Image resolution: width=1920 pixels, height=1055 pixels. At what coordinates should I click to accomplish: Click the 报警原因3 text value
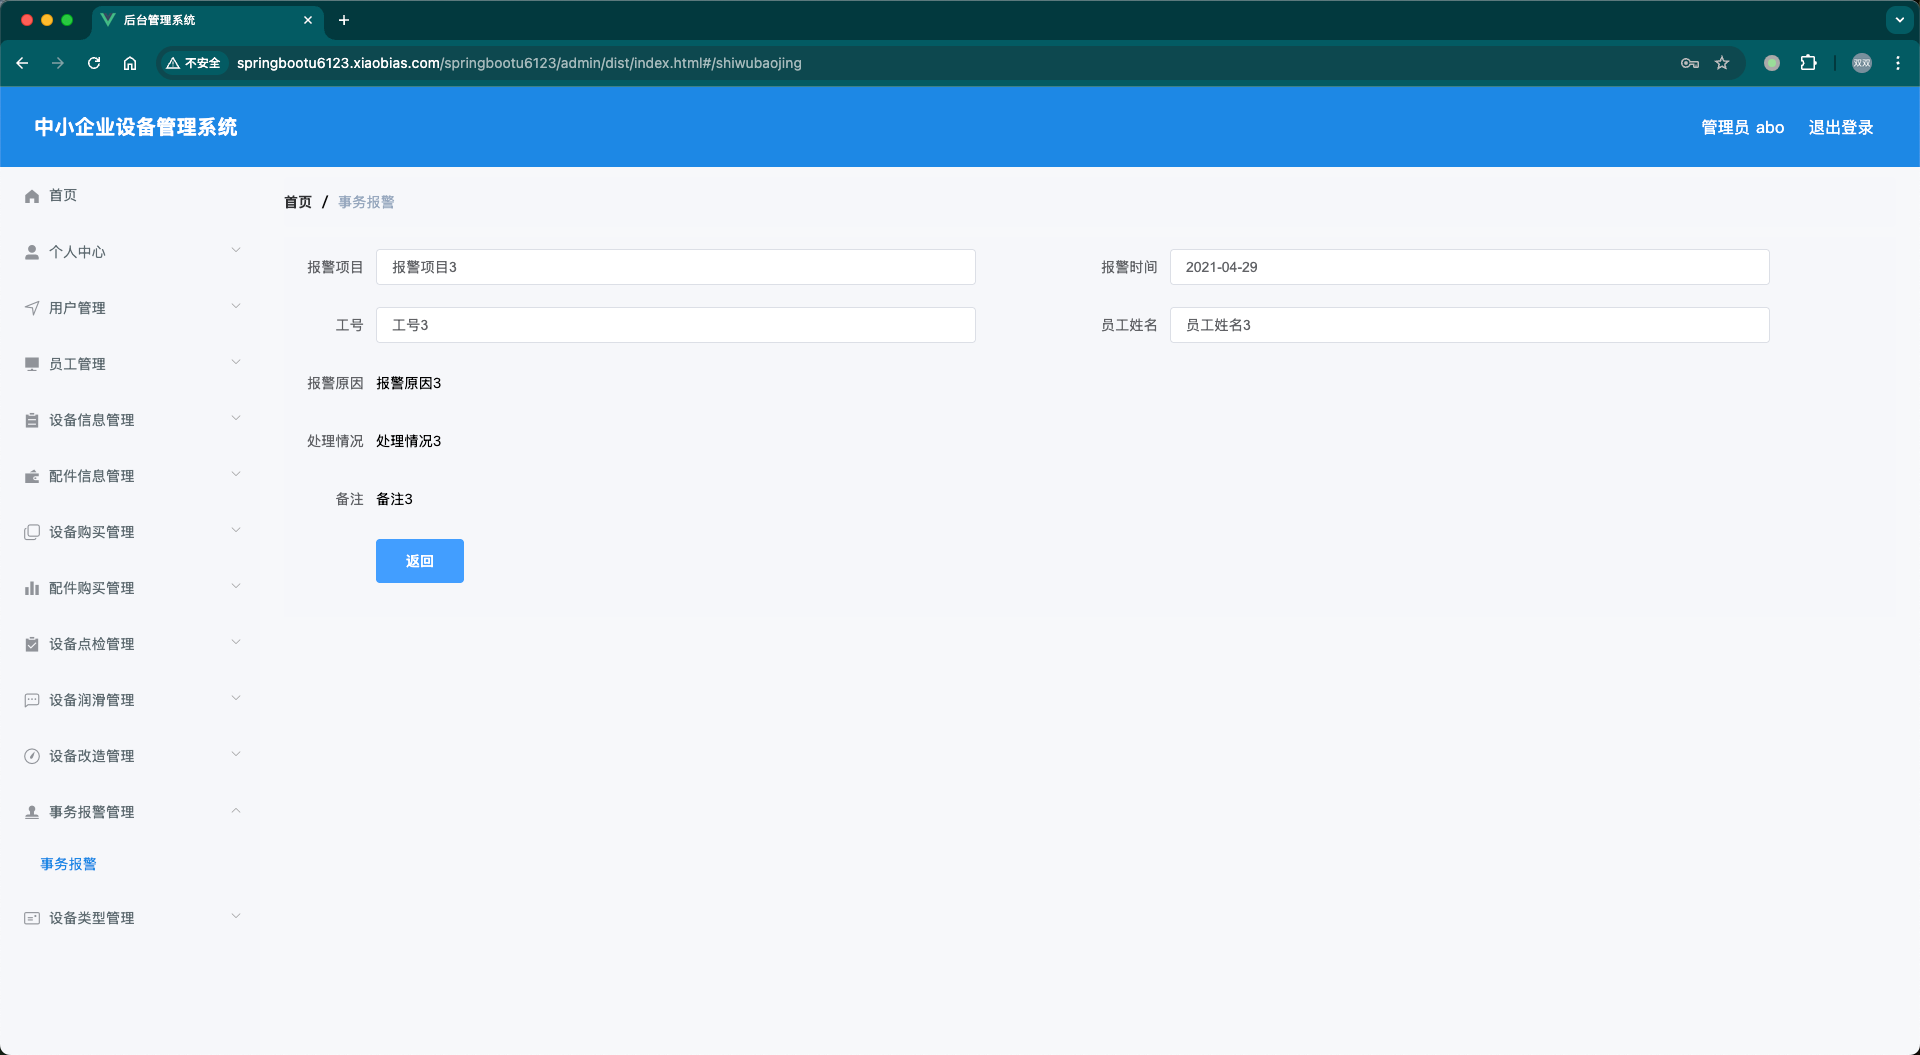(x=409, y=383)
